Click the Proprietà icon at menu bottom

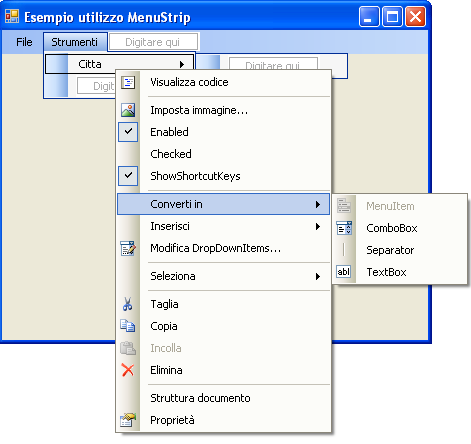click(x=128, y=420)
